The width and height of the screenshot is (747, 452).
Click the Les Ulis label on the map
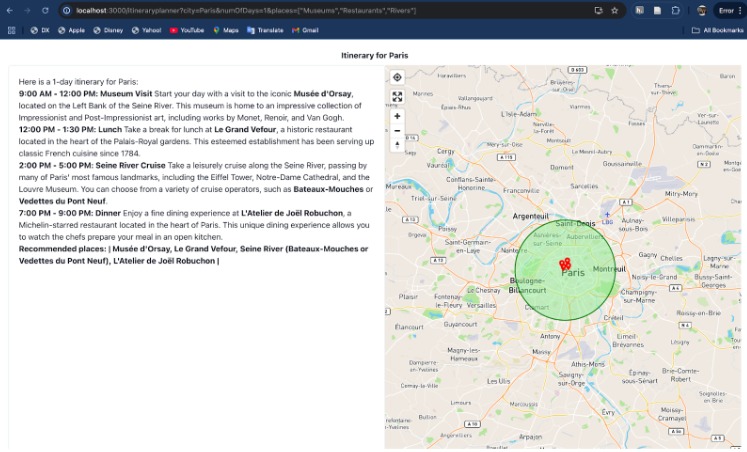point(498,381)
